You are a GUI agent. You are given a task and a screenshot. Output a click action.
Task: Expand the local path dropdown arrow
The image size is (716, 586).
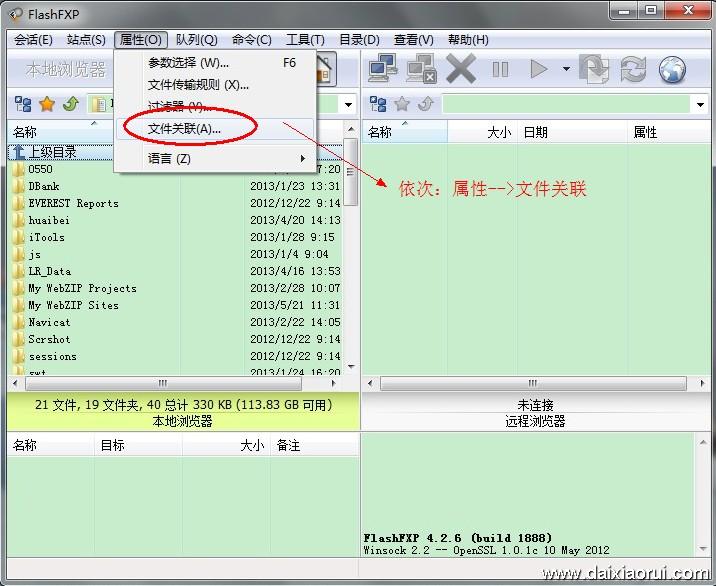tap(348, 105)
